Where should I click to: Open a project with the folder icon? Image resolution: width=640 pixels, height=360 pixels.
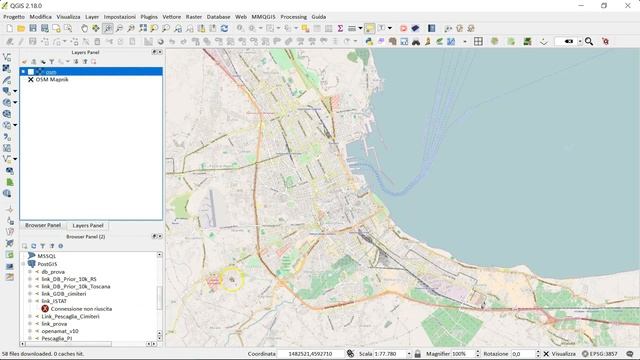pos(21,28)
